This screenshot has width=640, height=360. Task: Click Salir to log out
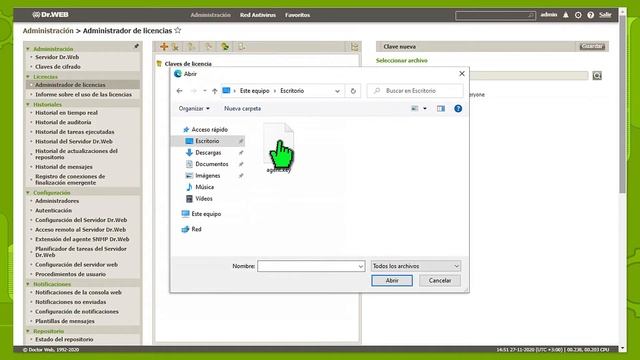(x=605, y=15)
